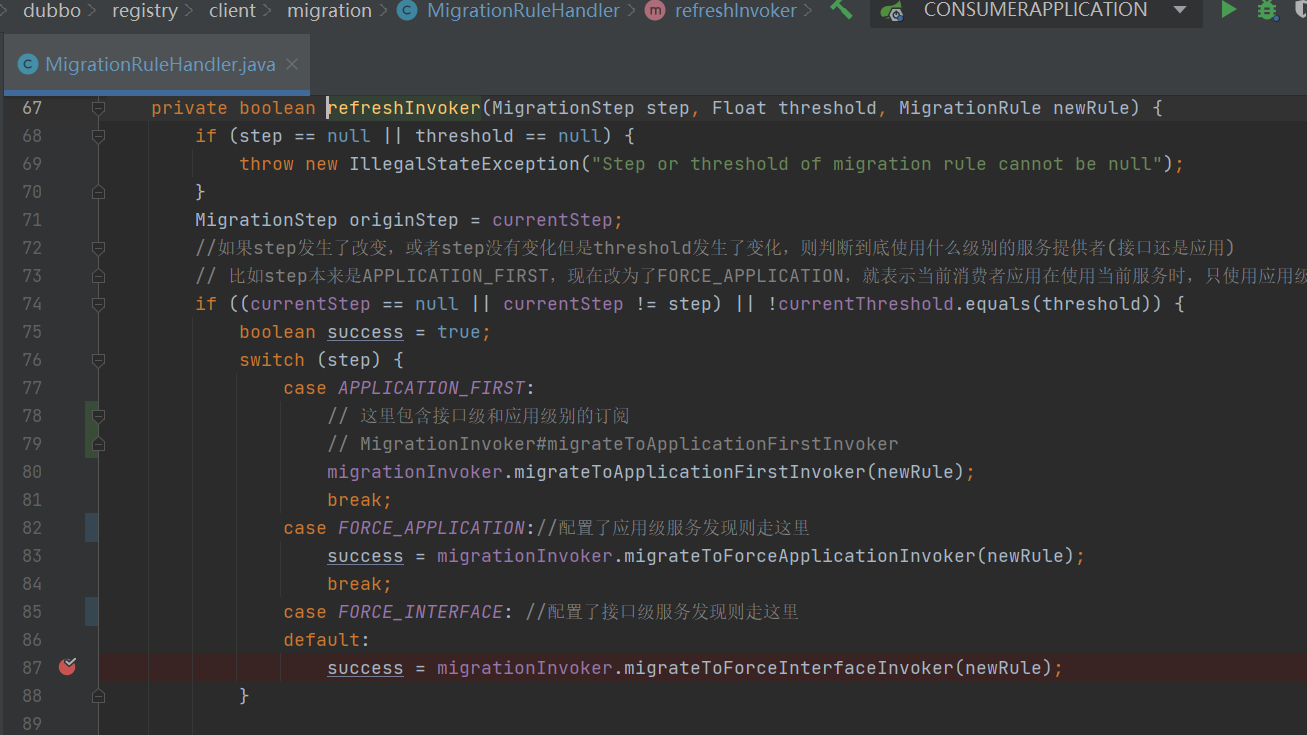
Task: Click line number 69 in the gutter
Action: [32, 163]
